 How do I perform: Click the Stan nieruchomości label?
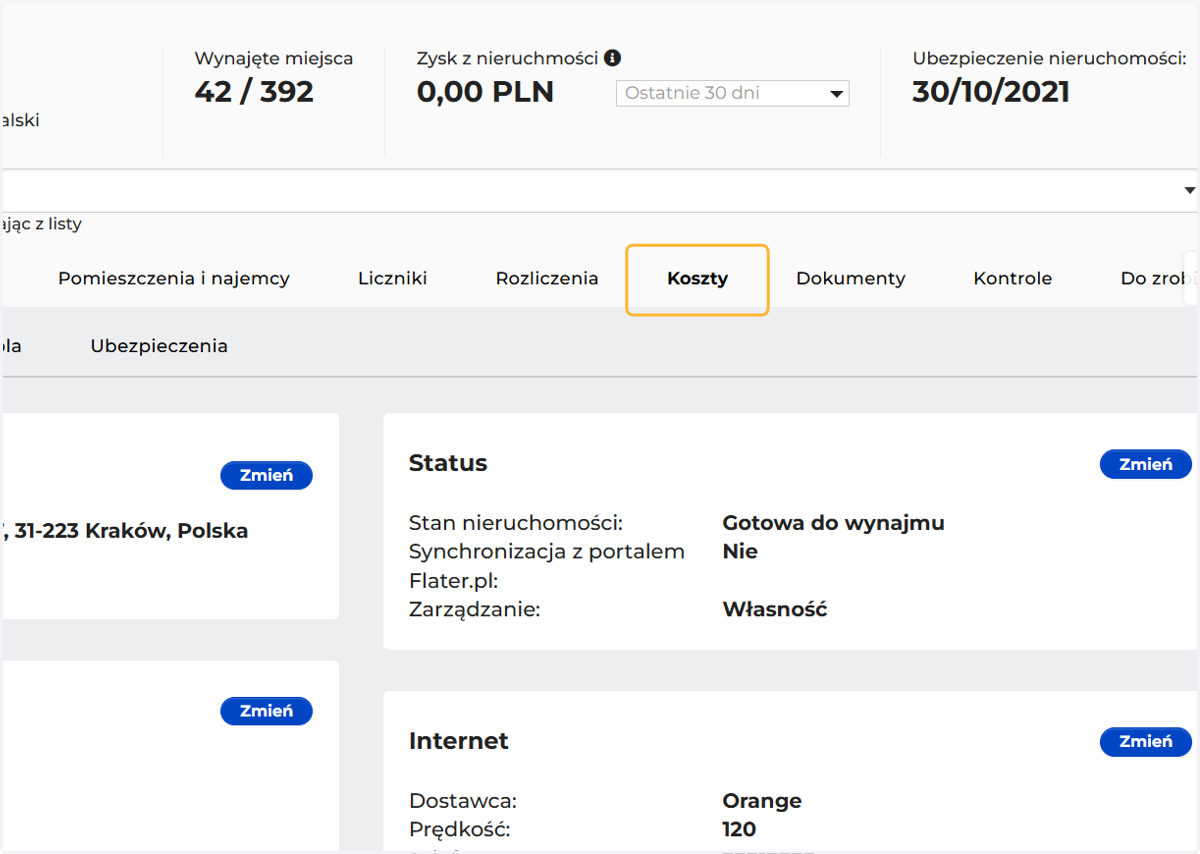[x=516, y=523]
